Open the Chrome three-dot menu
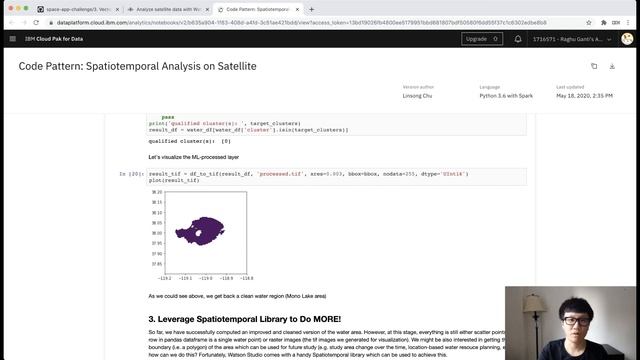 (x=628, y=22)
